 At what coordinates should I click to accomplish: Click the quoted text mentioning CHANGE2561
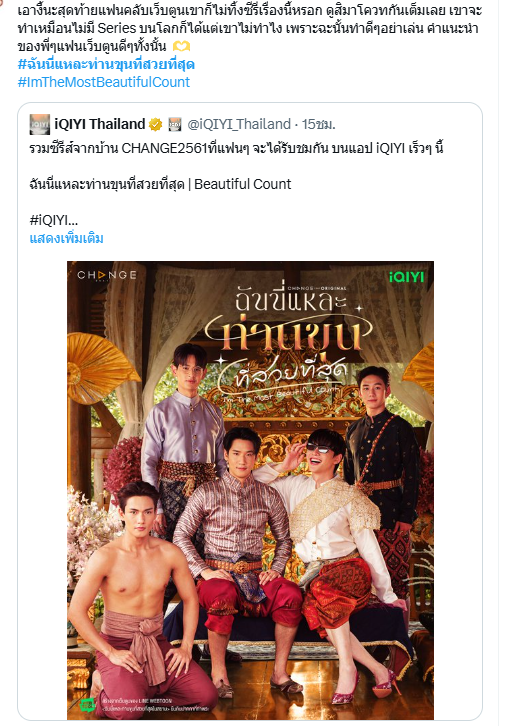(x=237, y=148)
